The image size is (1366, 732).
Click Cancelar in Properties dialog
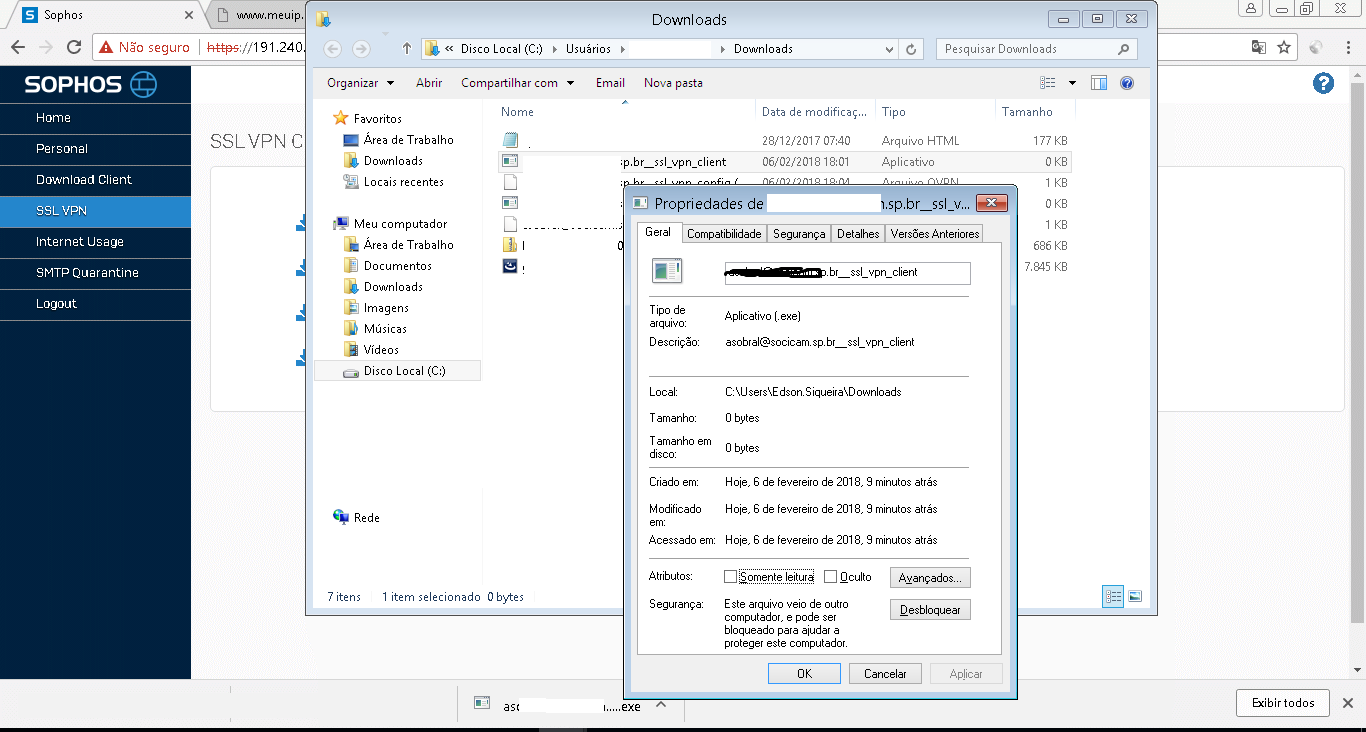885,674
